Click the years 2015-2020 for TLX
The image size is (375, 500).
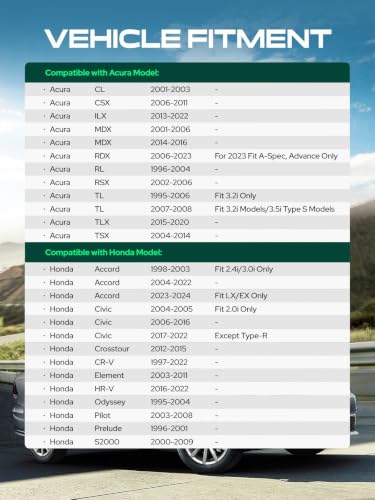[x=170, y=222]
